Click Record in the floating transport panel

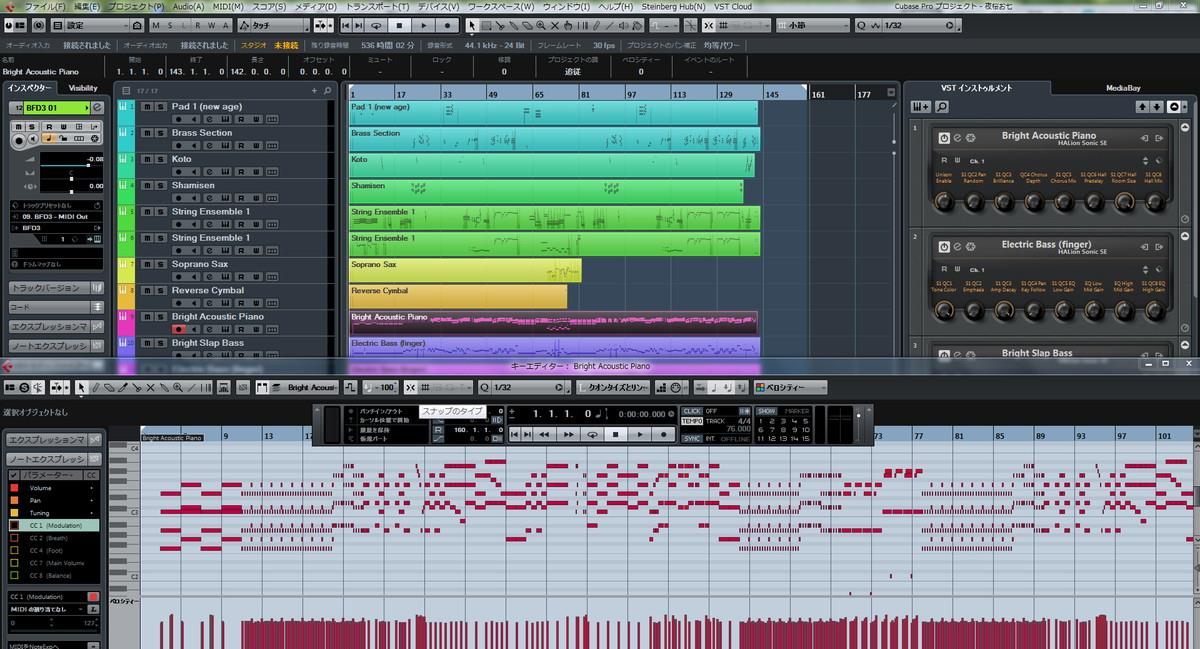(x=663, y=434)
